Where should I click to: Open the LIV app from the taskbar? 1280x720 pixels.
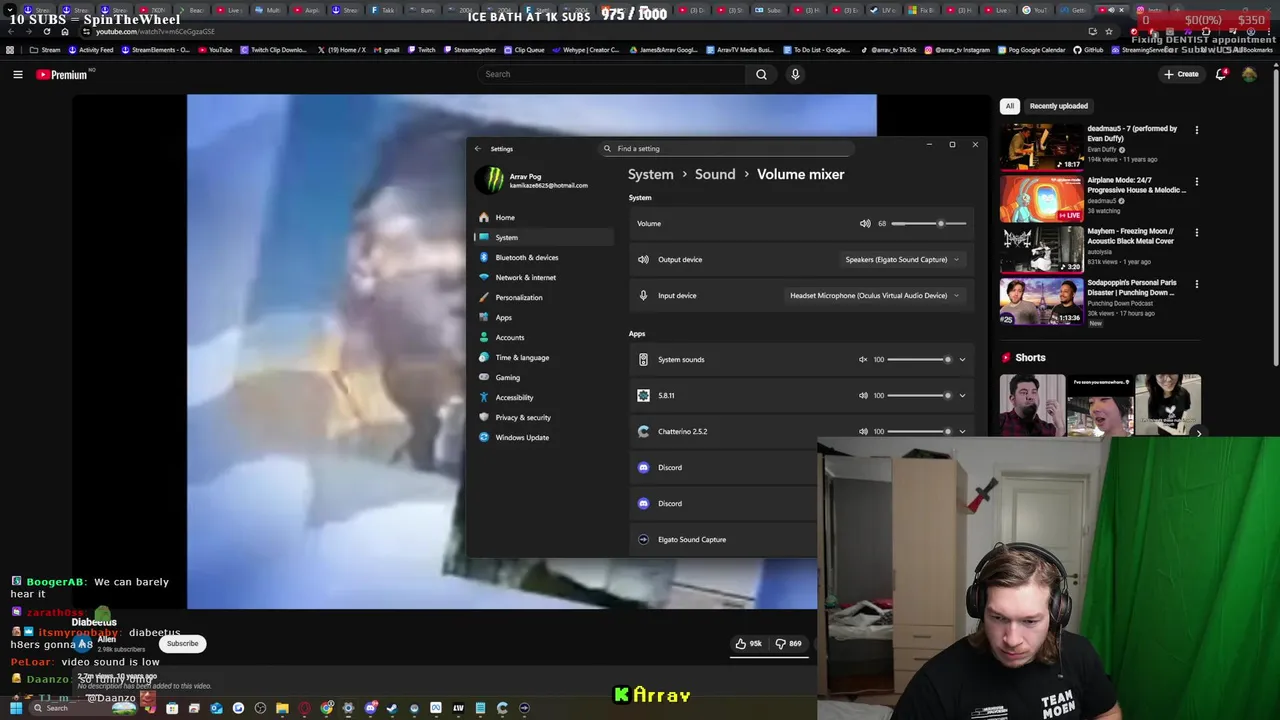(x=458, y=708)
